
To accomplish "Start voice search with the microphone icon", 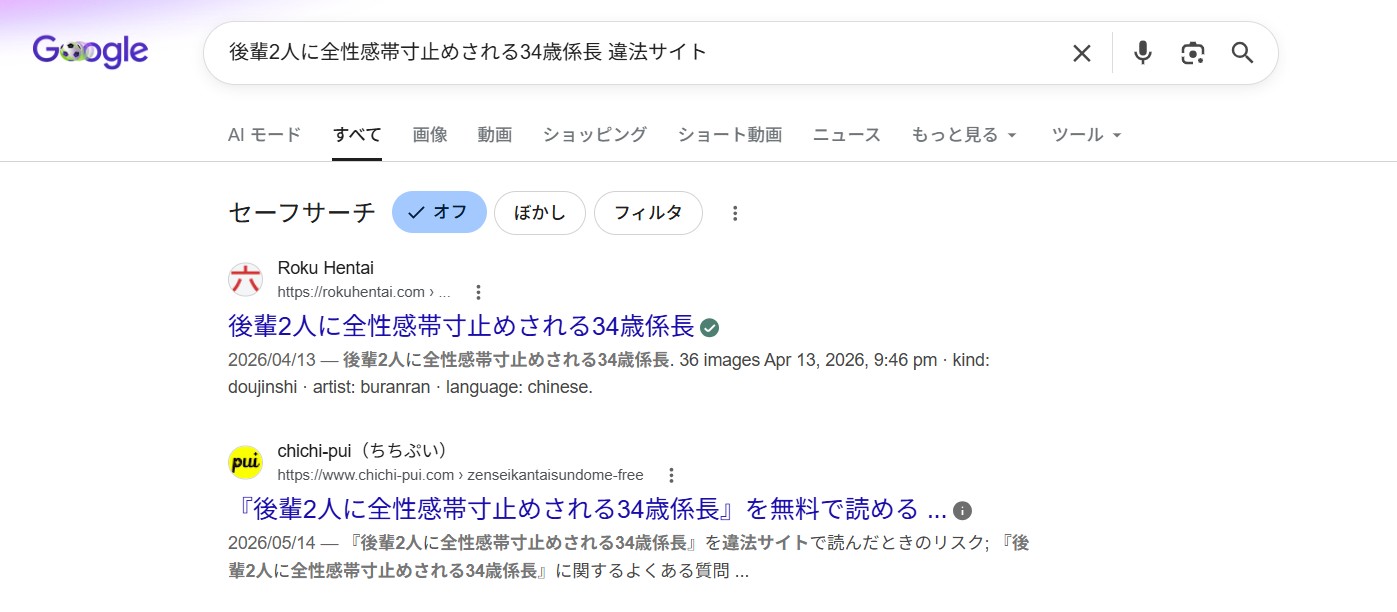I will (x=1143, y=53).
